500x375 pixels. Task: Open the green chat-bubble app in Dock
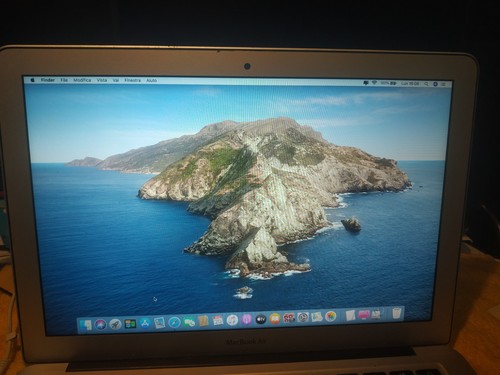pyautogui.click(x=189, y=322)
